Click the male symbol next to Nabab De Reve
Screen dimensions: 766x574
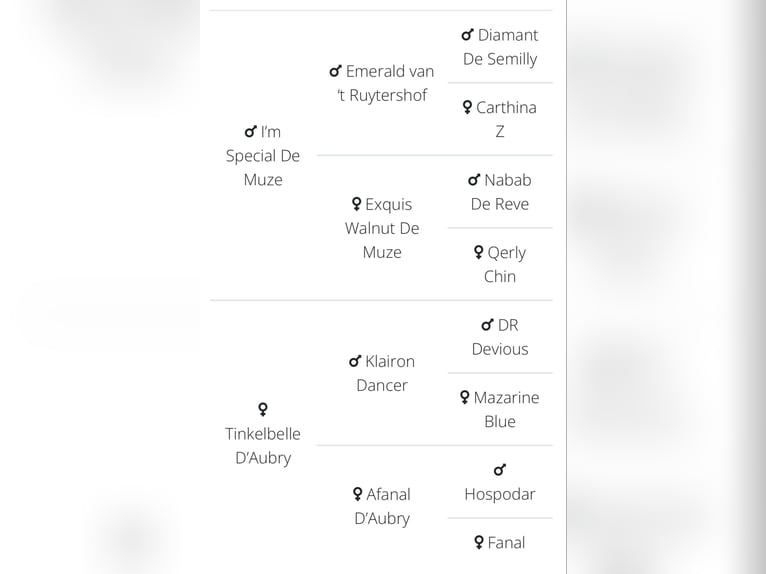(x=474, y=180)
